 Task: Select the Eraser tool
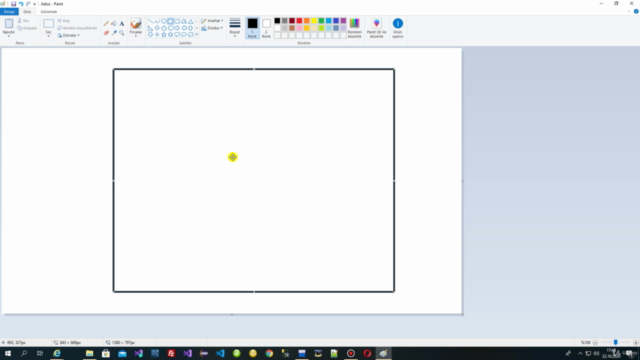pos(106,33)
